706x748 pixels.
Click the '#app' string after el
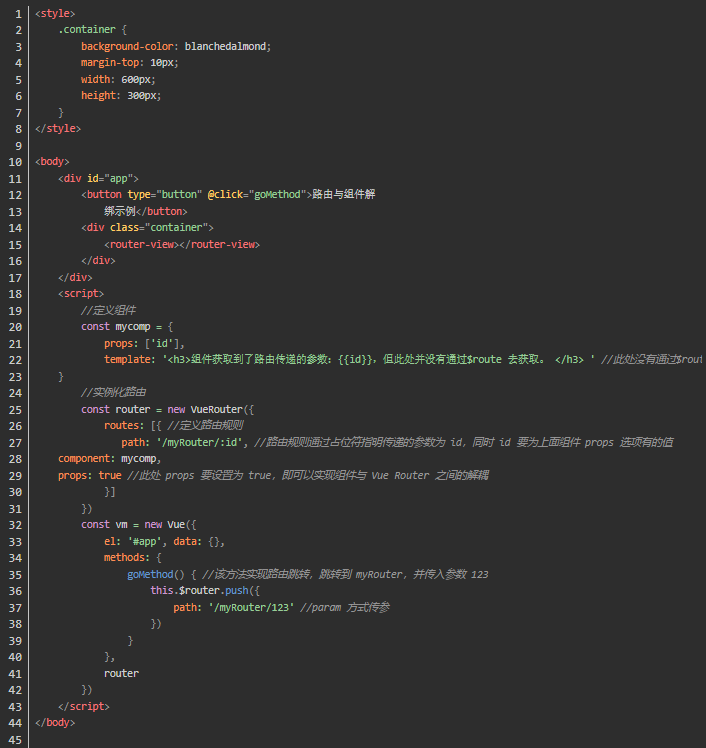(145, 541)
